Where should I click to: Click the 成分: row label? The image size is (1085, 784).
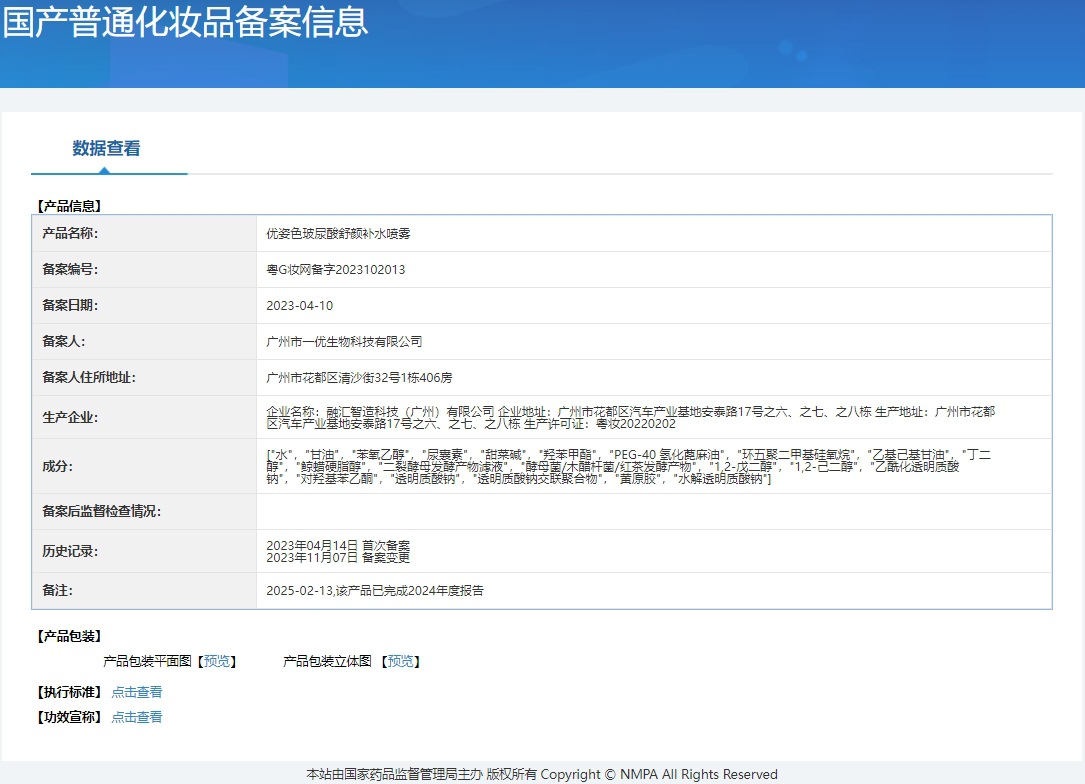57,466
